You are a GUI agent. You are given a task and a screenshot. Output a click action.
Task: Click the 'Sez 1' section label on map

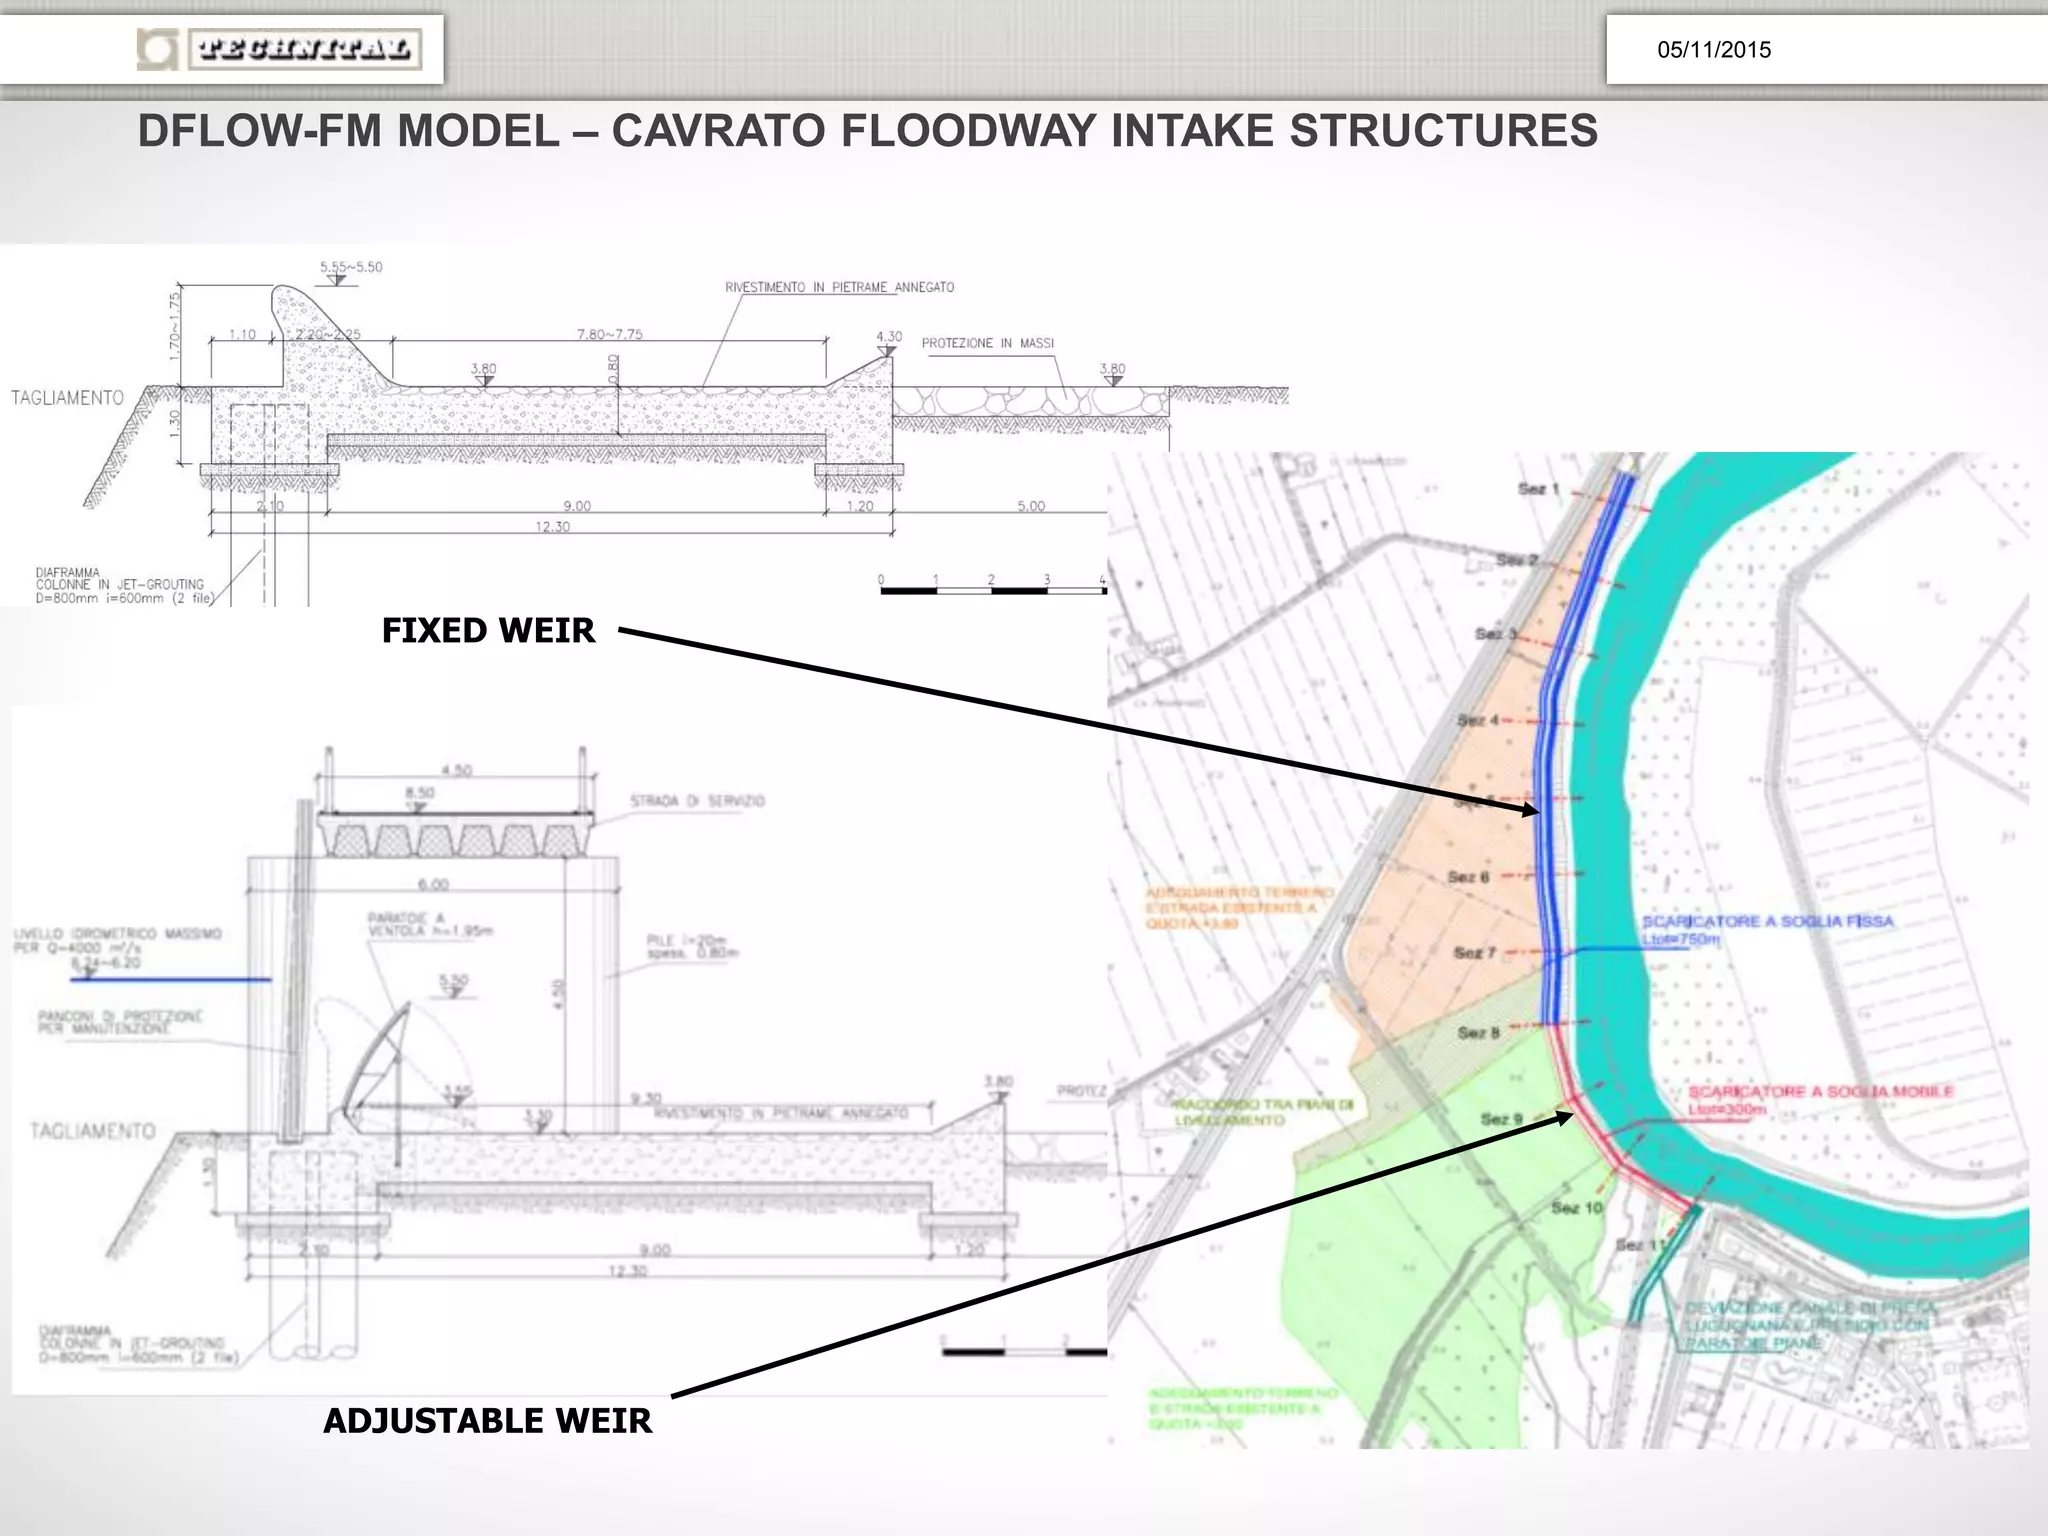[1538, 489]
